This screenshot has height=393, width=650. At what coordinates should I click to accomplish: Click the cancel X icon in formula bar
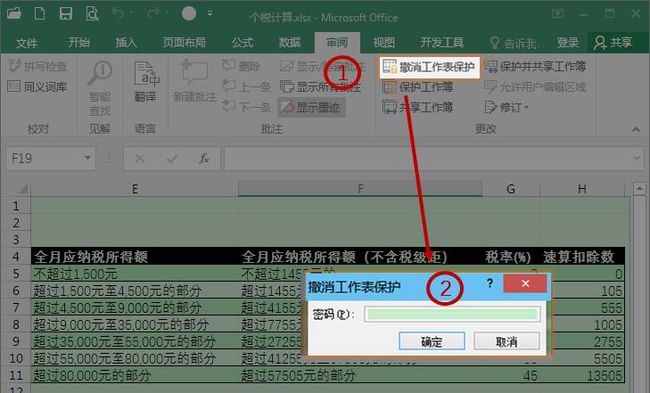pos(140,158)
